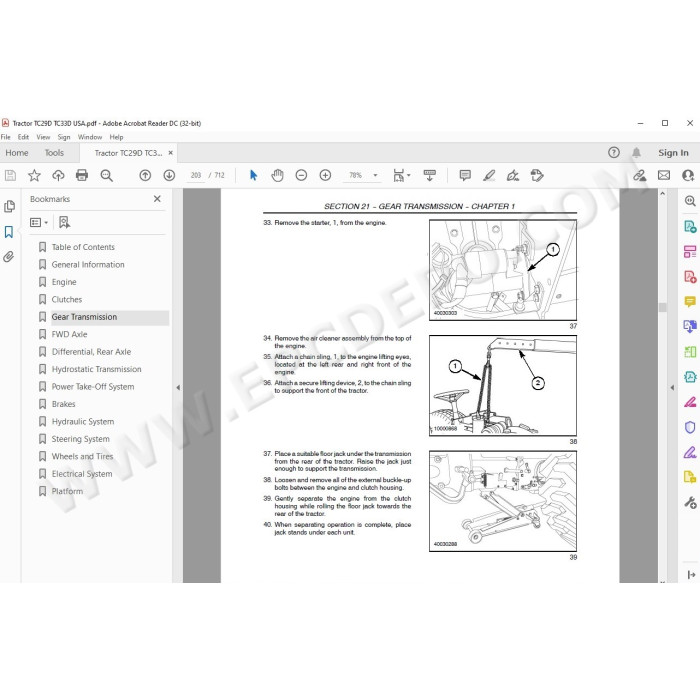This screenshot has height=700, width=700.
Task: Jump to FWD Axle bookmark
Action: [69, 334]
